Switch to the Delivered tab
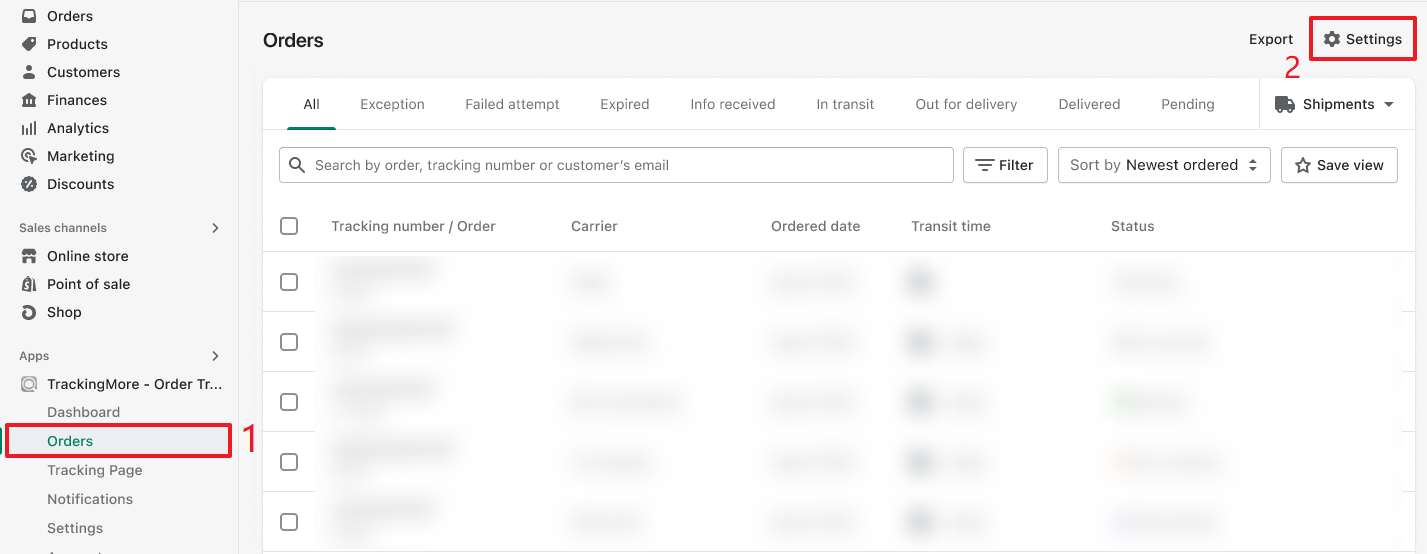The image size is (1427, 554). (x=1089, y=104)
